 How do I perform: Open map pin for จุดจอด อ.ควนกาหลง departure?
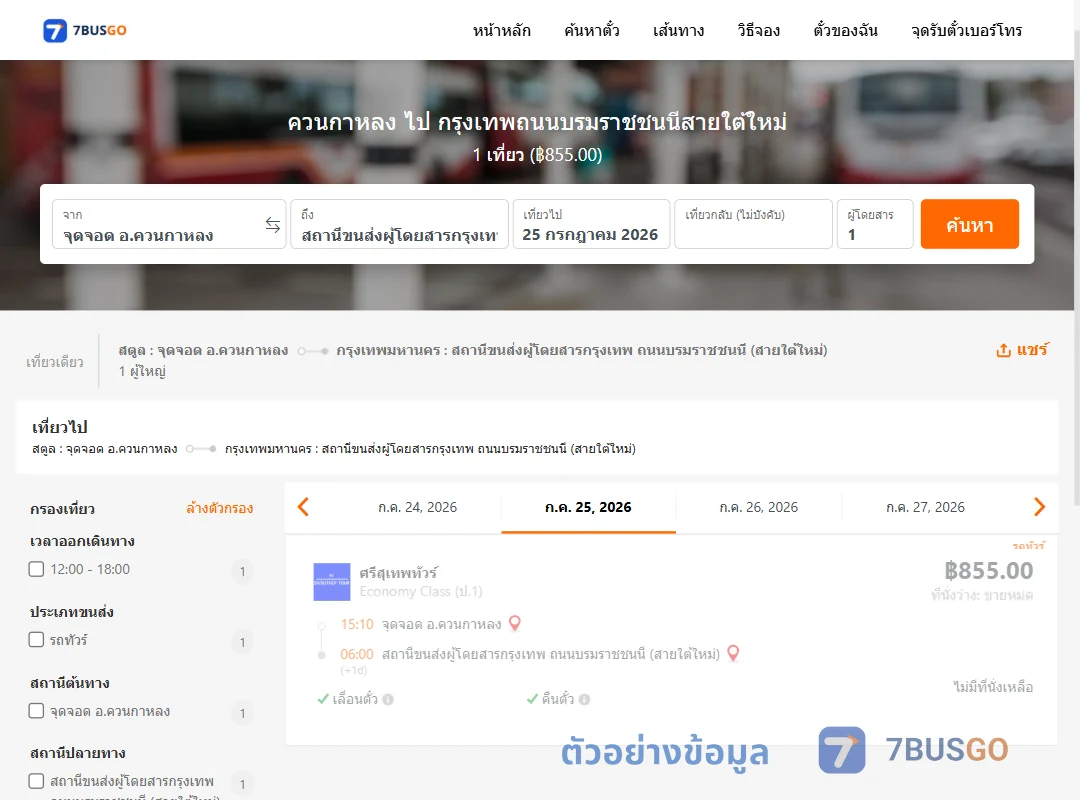click(515, 624)
